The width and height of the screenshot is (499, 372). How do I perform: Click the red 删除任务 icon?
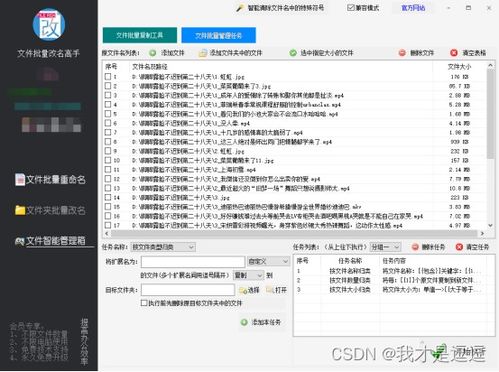(x=415, y=247)
